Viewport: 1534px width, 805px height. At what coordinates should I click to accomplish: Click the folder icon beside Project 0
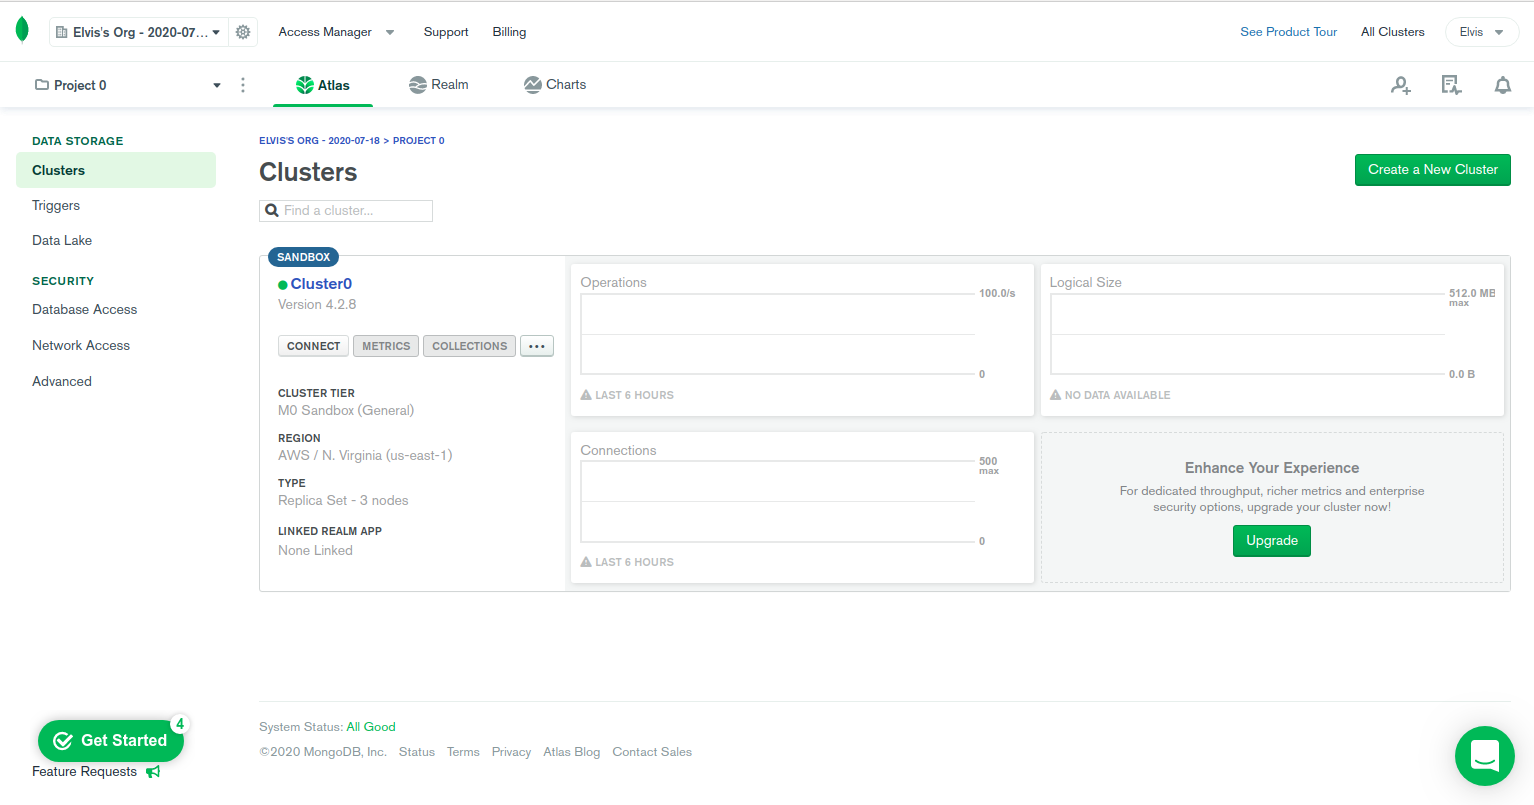[x=42, y=85]
